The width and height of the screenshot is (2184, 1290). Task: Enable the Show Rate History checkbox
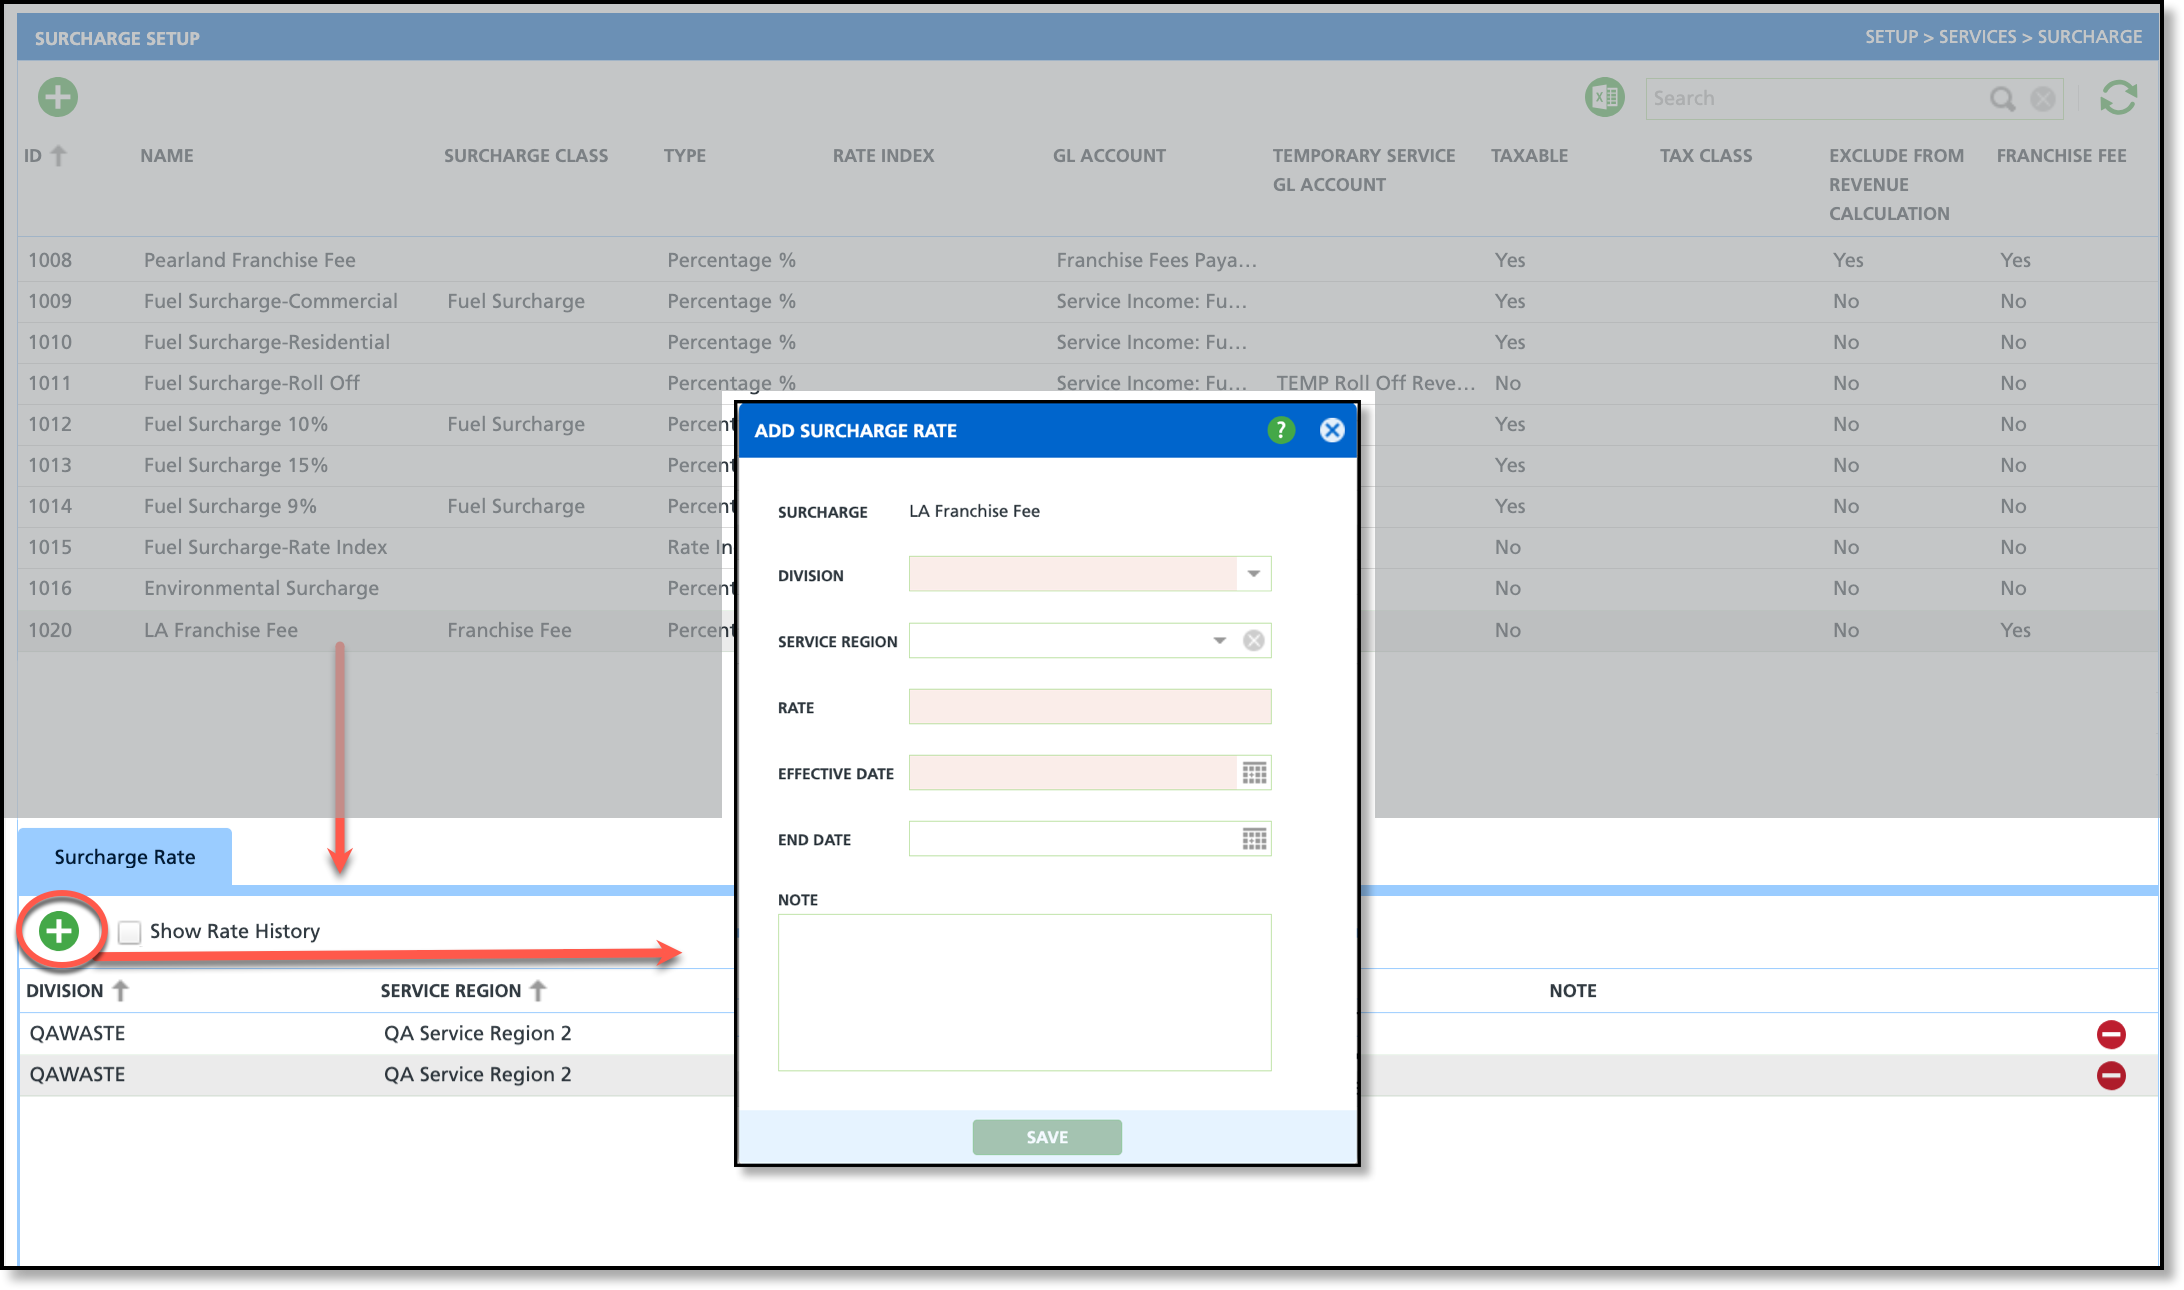click(x=129, y=932)
